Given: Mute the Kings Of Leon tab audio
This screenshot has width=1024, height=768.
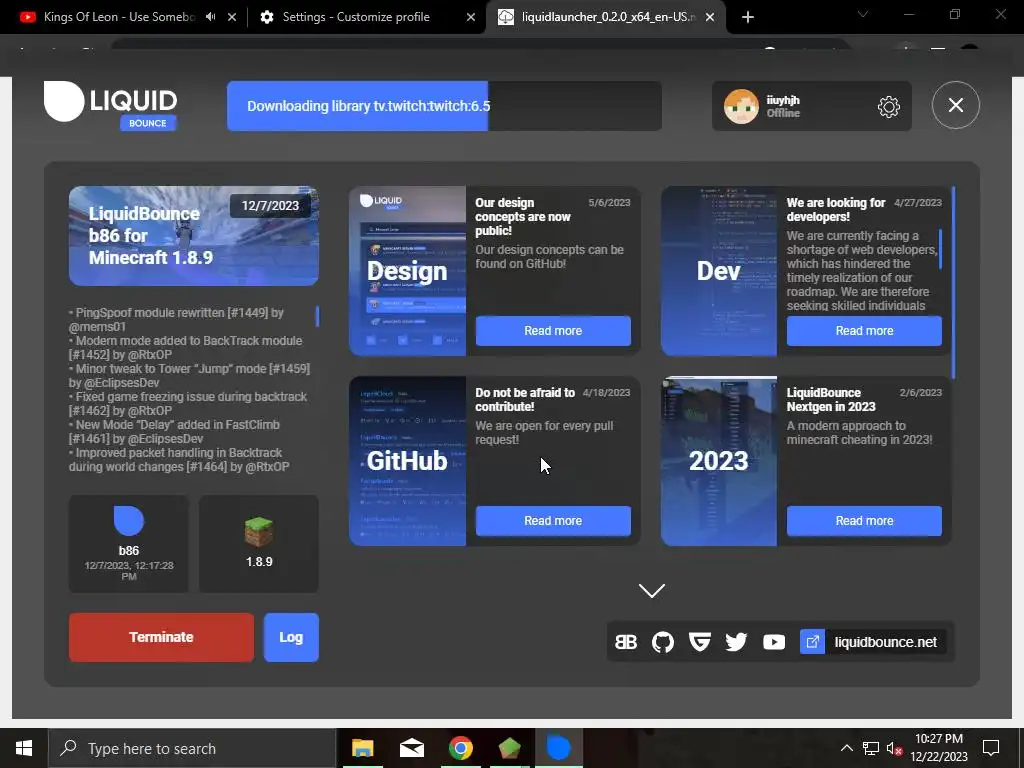Looking at the screenshot, I should tap(210, 17).
